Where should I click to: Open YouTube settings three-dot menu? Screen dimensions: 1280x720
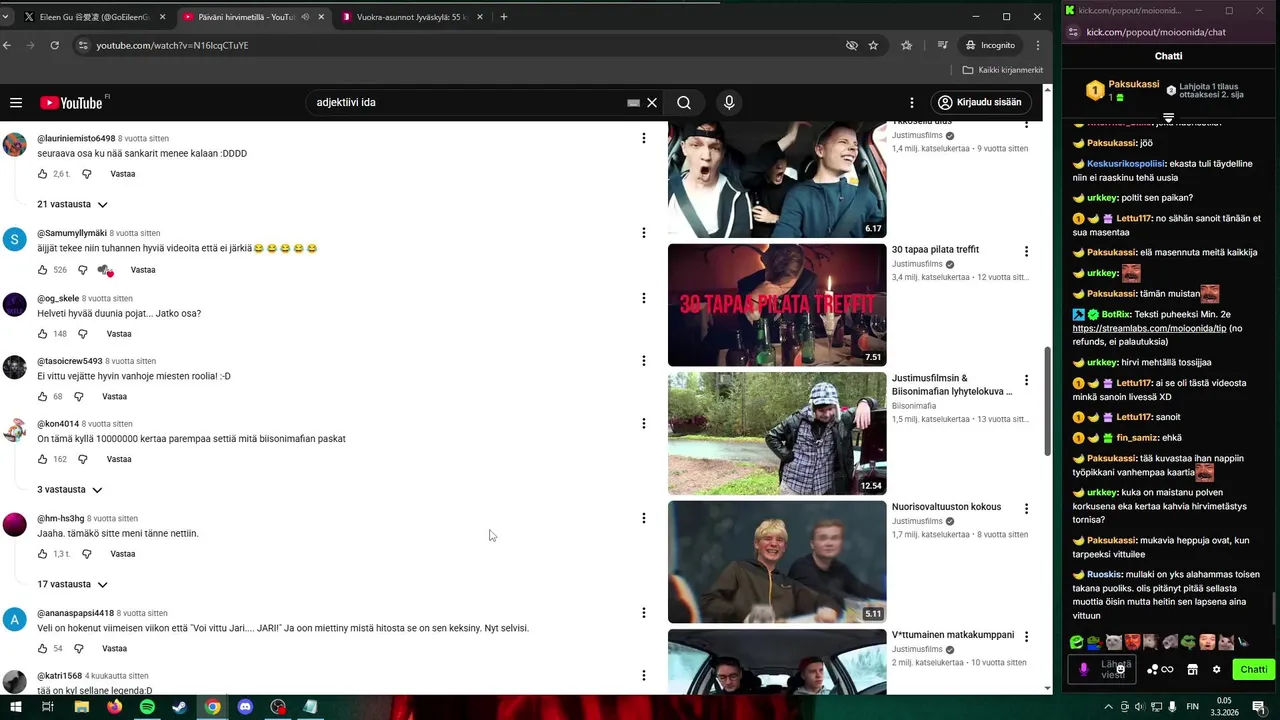click(x=911, y=102)
